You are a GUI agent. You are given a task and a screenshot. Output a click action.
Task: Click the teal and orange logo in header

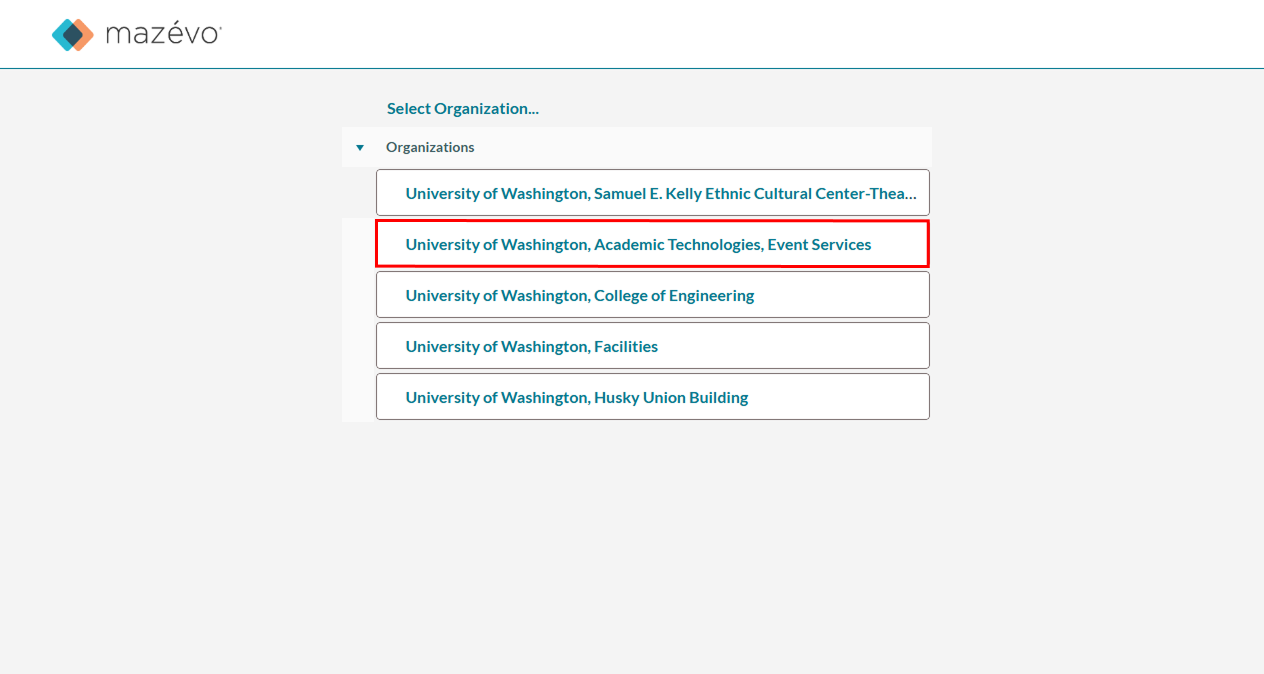point(73,34)
